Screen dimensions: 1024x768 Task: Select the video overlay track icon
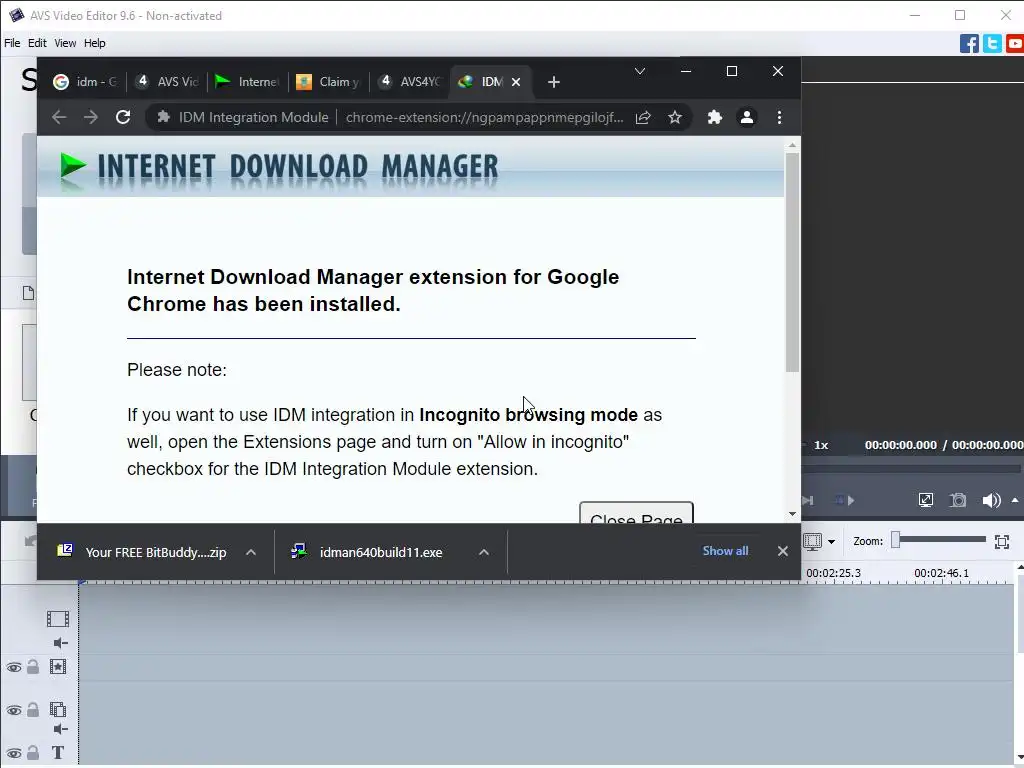click(58, 709)
